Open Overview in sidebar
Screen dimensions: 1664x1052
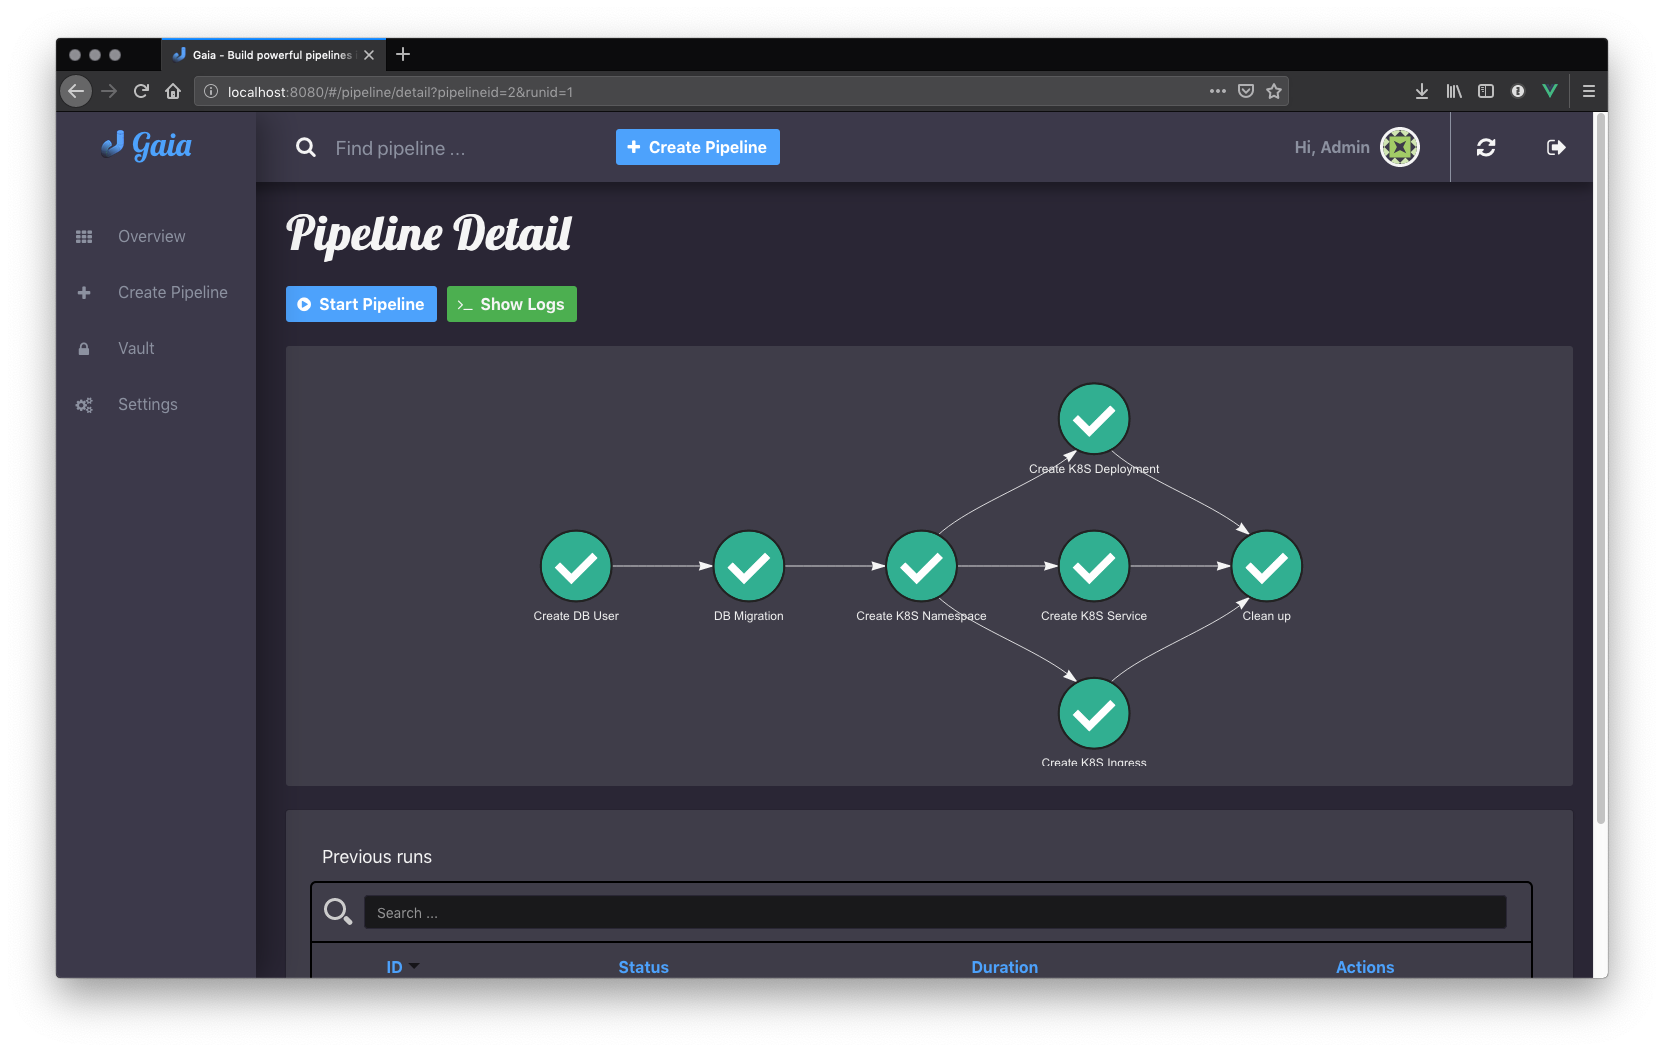(x=152, y=236)
